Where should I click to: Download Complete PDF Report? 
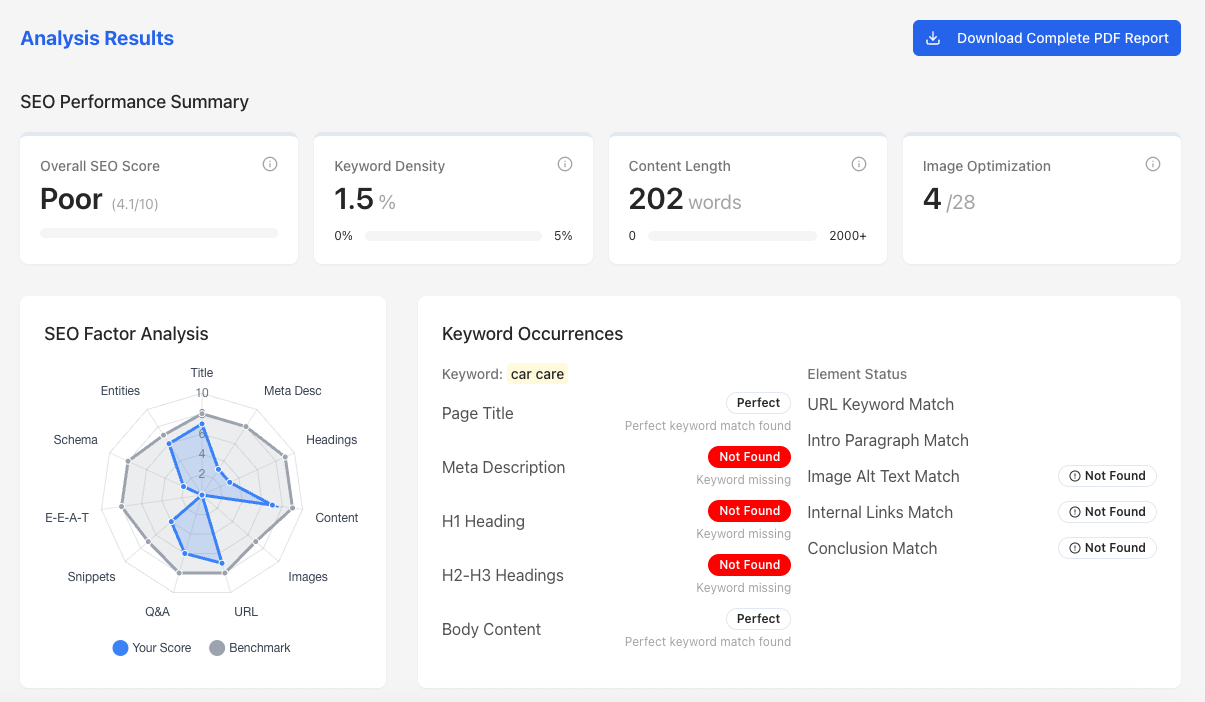[1046, 38]
